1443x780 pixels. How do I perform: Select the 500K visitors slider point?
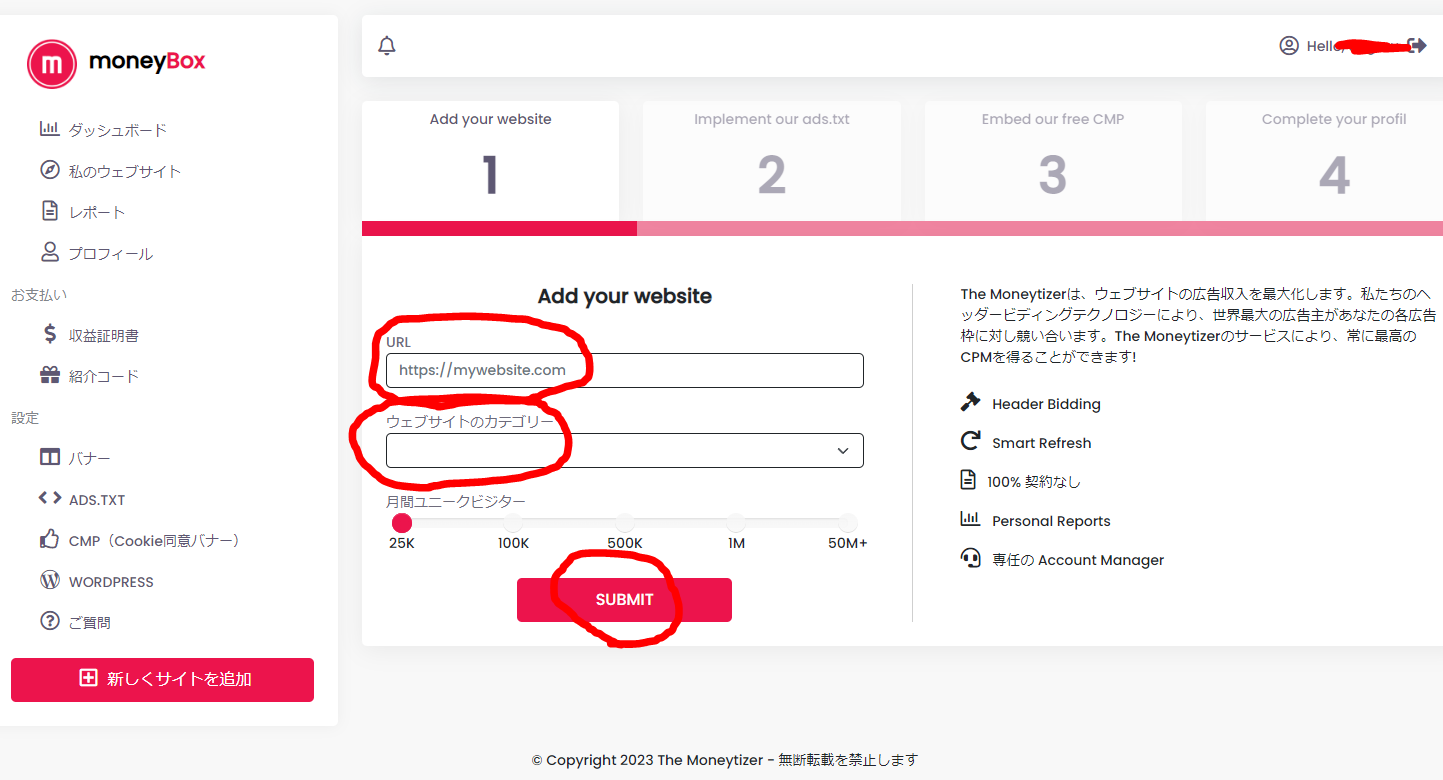[625, 523]
